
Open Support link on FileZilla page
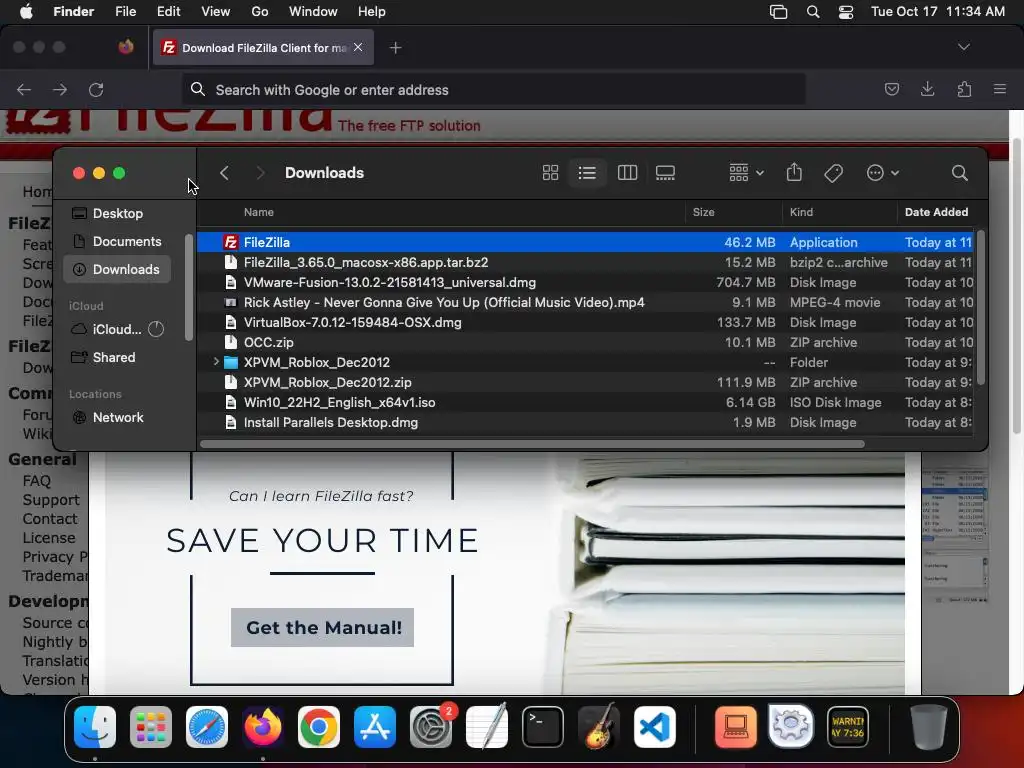tap(51, 500)
